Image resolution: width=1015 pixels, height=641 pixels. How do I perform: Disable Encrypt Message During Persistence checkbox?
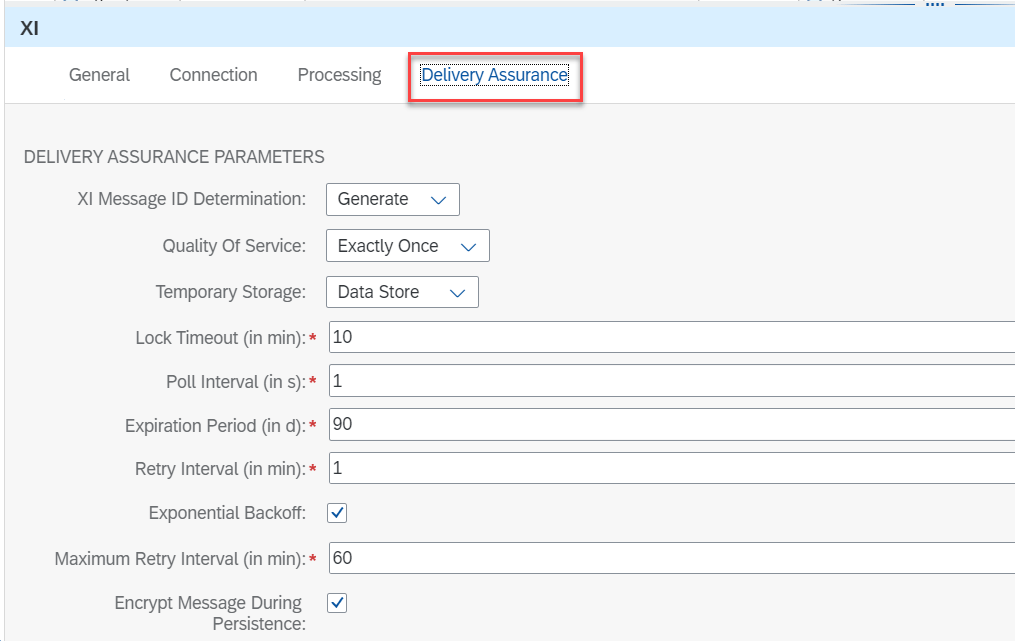coord(337,603)
